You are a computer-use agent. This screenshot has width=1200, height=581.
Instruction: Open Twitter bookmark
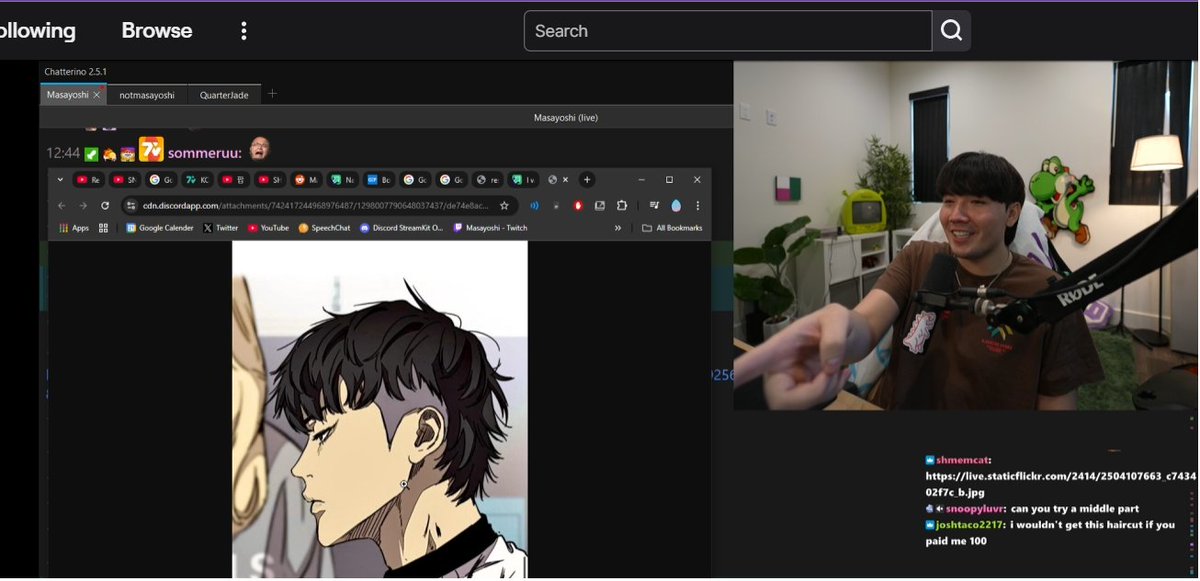point(221,228)
